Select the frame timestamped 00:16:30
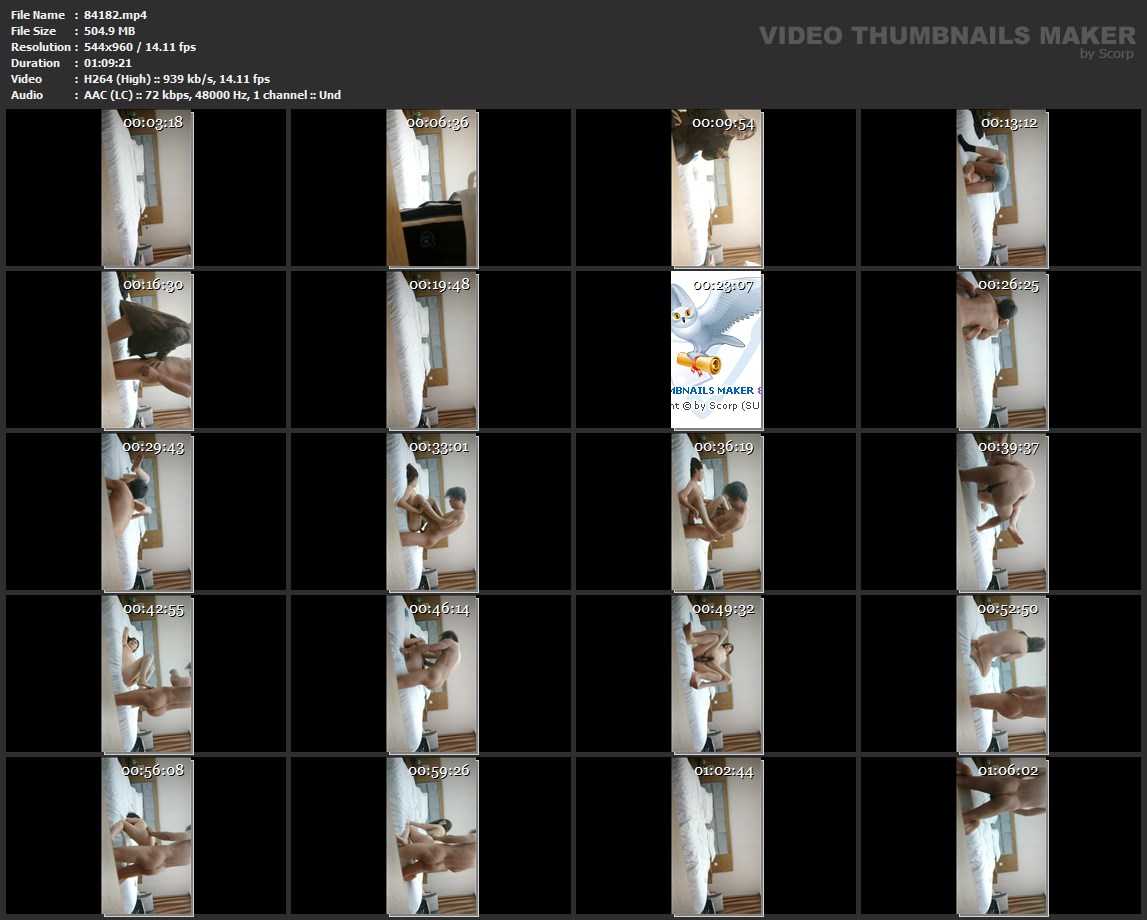The width and height of the screenshot is (1147, 920). [147, 350]
